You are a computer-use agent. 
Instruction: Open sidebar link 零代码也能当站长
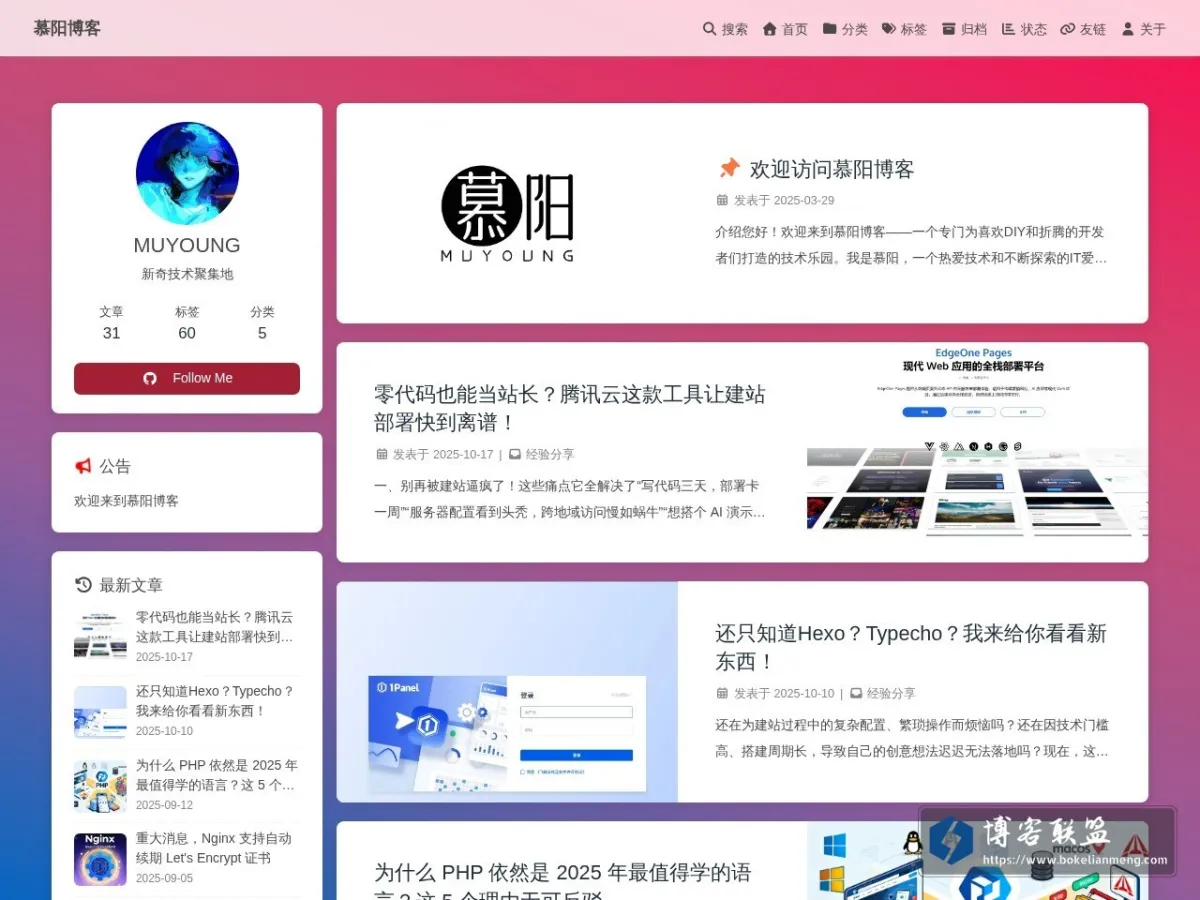tap(215, 627)
